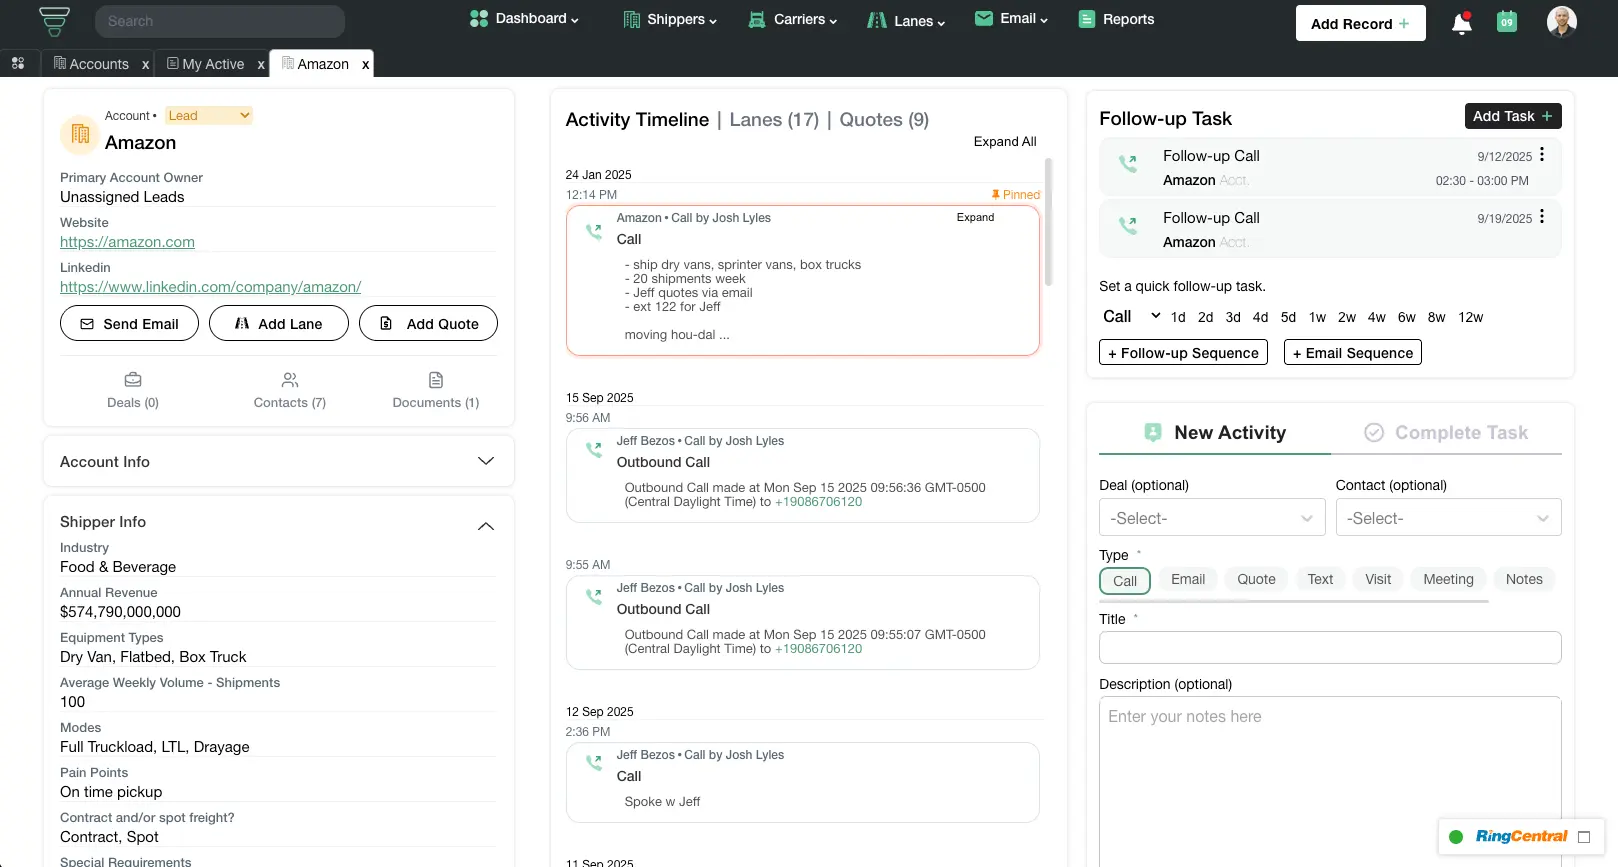The height and width of the screenshot is (867, 1618).
Task: Click the Title input field
Action: (1329, 647)
